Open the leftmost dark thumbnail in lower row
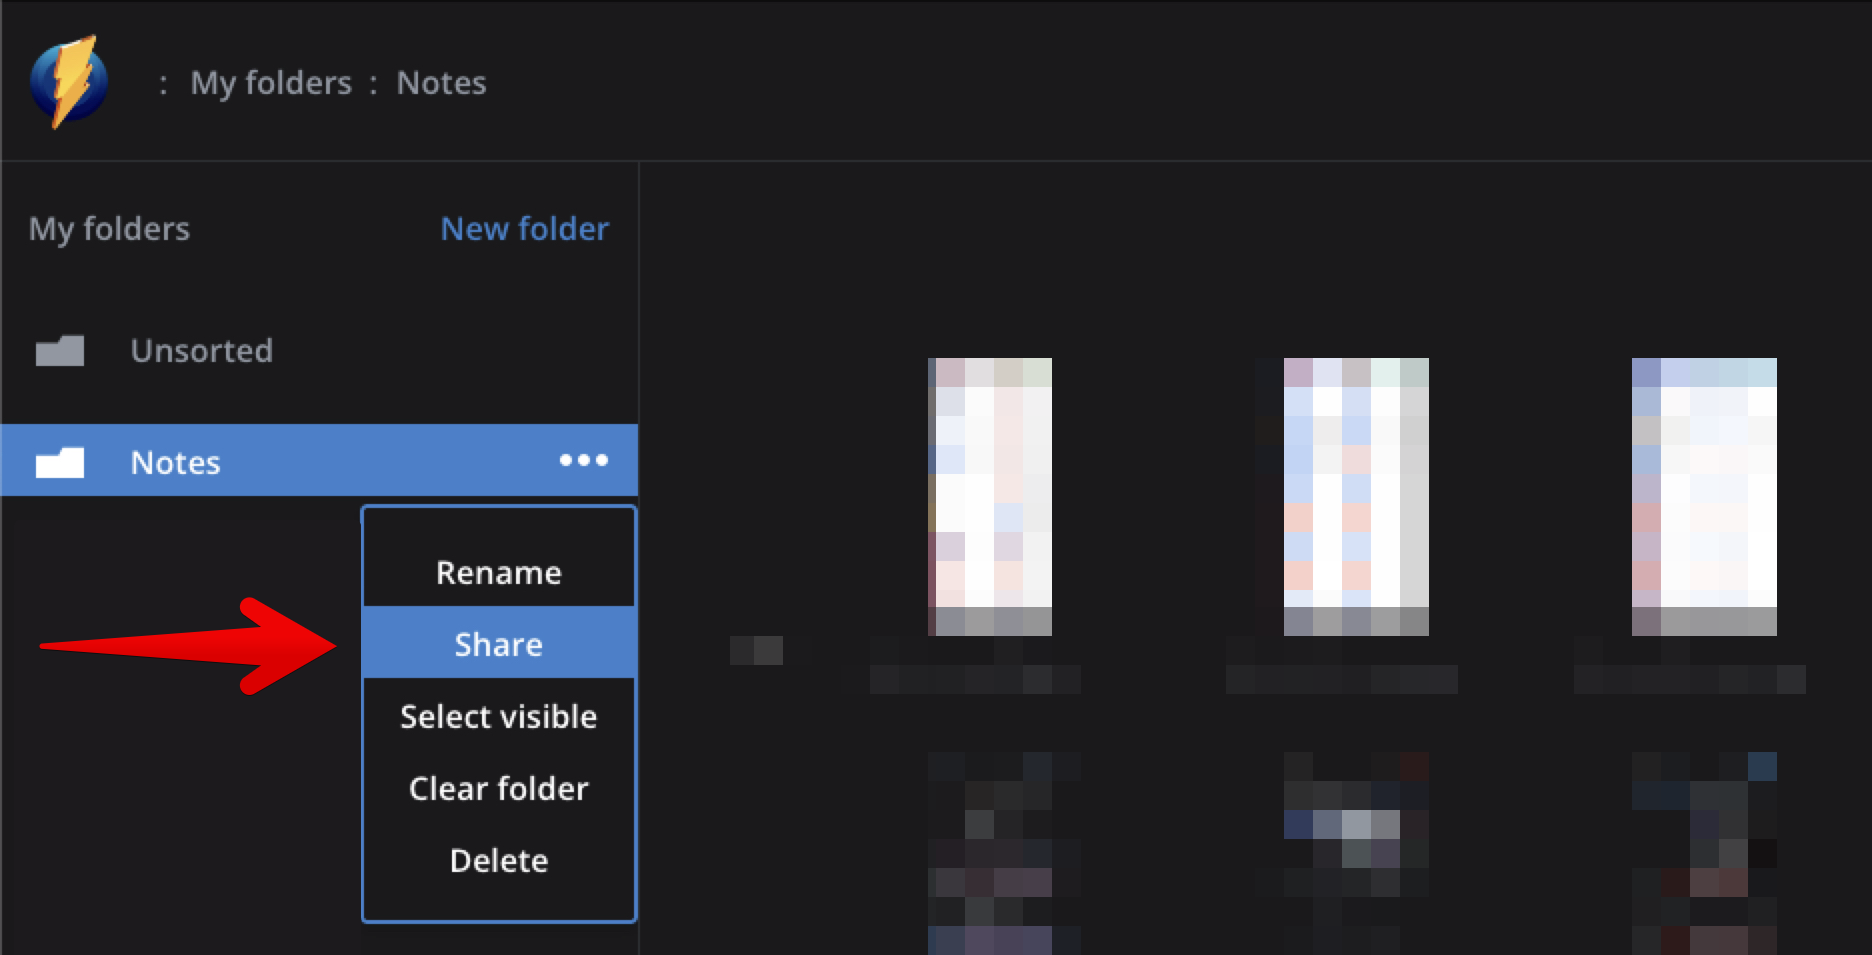This screenshot has width=1872, height=955. [x=990, y=852]
